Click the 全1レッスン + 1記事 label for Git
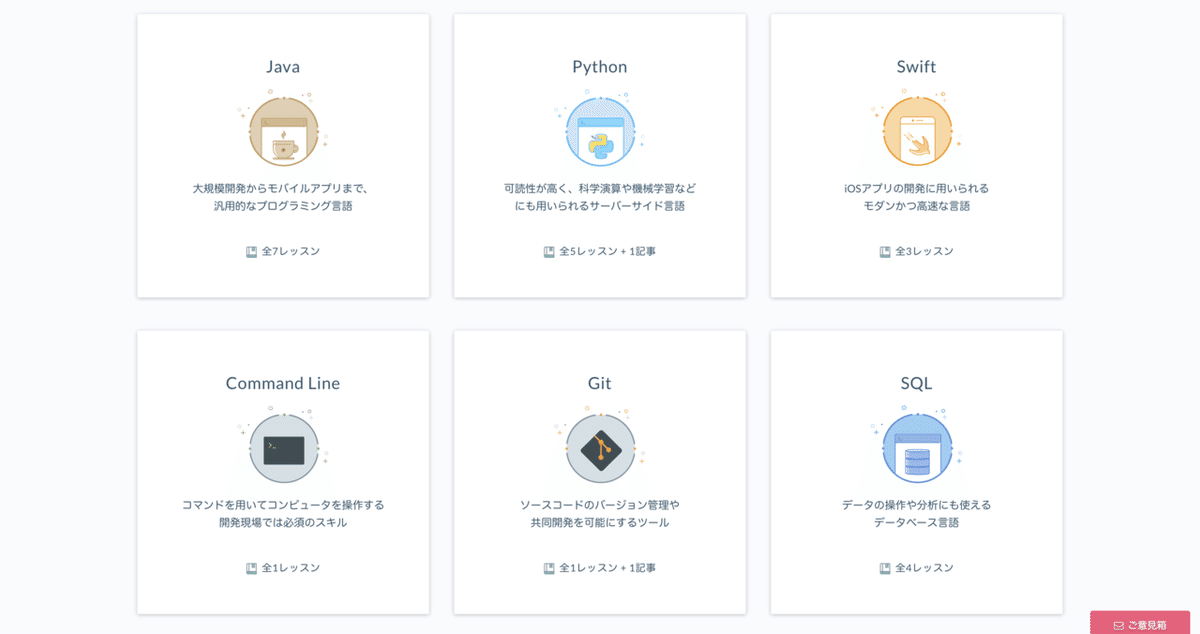Image resolution: width=1200 pixels, height=634 pixels. pos(607,568)
